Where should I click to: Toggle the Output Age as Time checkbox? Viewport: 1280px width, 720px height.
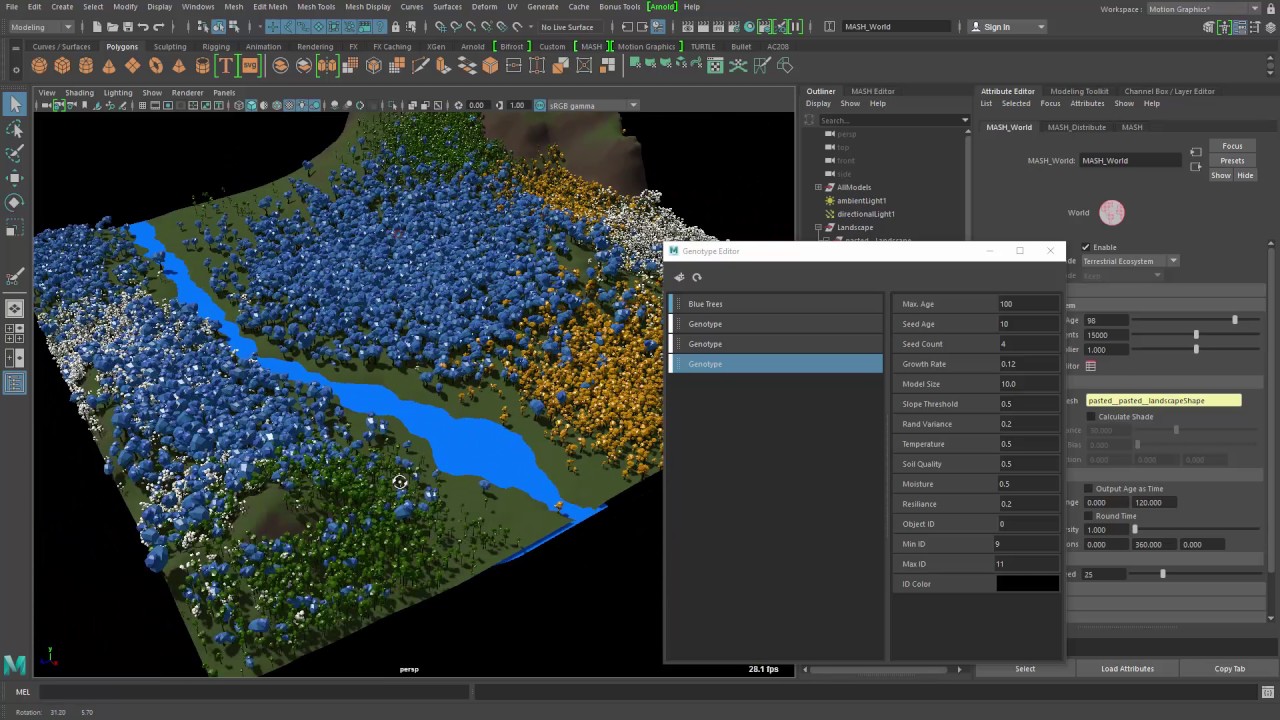[1089, 489]
